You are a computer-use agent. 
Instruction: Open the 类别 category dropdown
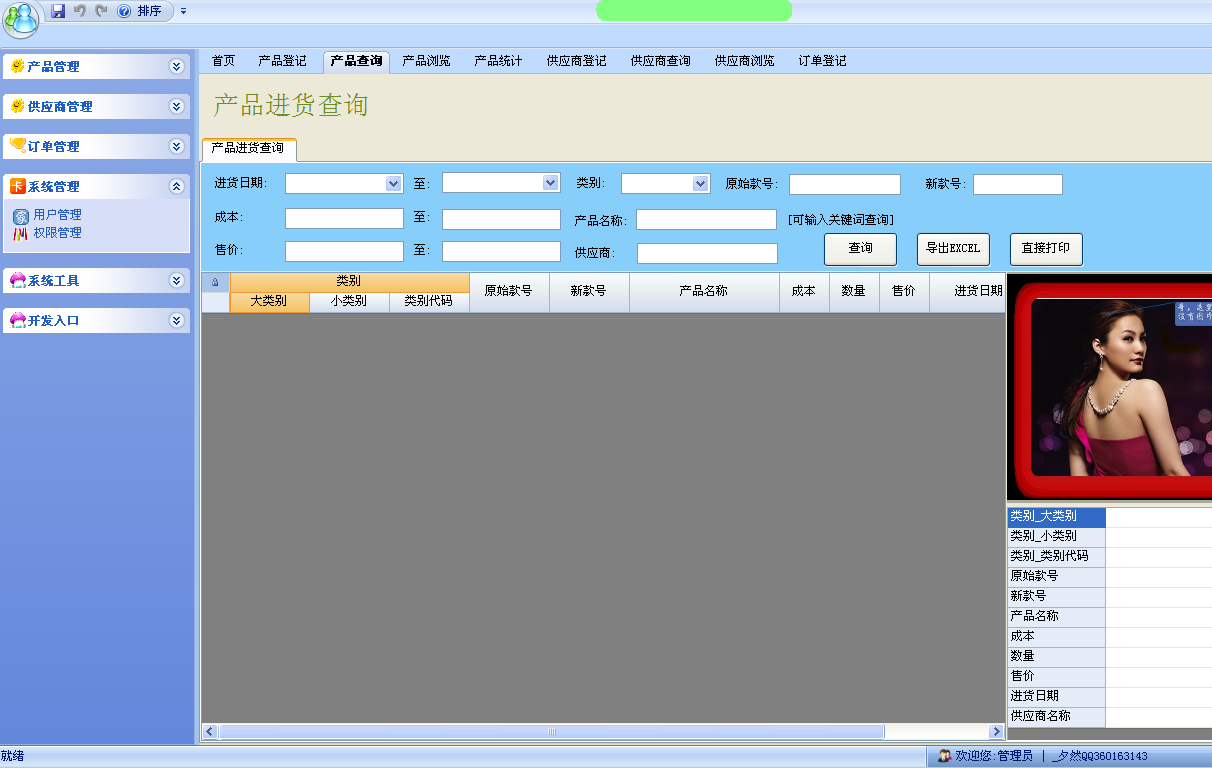pyautogui.click(x=700, y=184)
